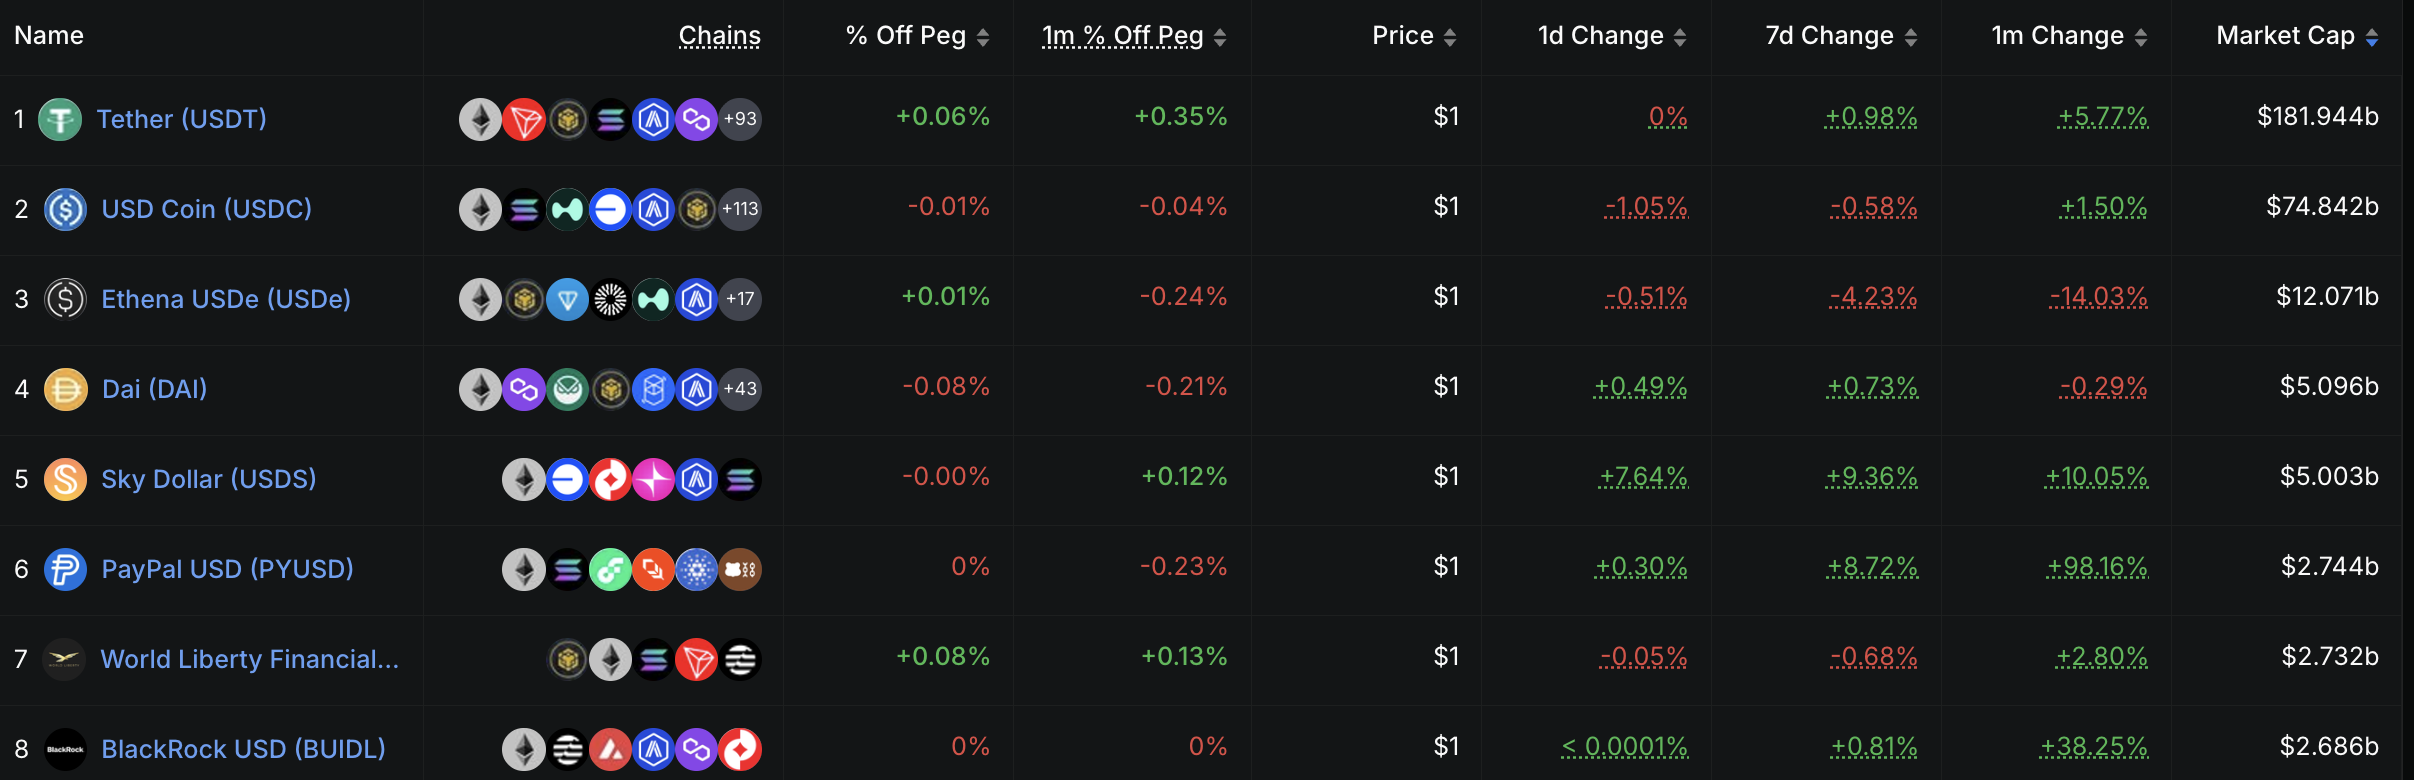2414x780 pixels.
Task: Open the Ethena USDe (USDe) link
Action: tap(226, 299)
